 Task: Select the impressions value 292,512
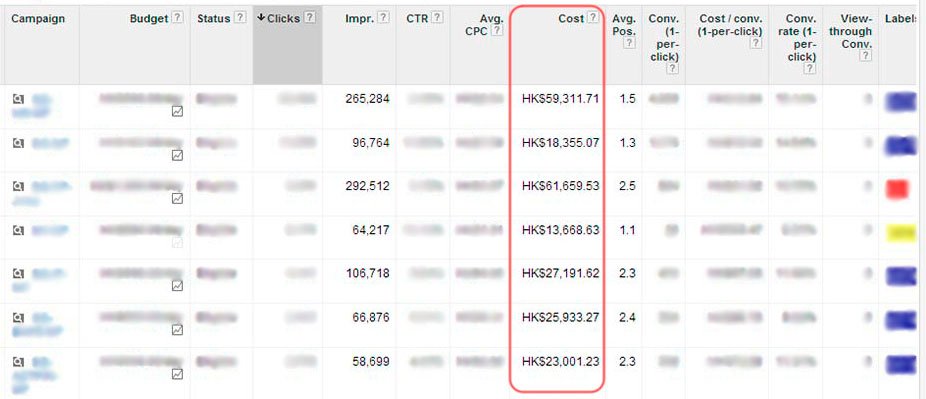pyautogui.click(x=367, y=187)
